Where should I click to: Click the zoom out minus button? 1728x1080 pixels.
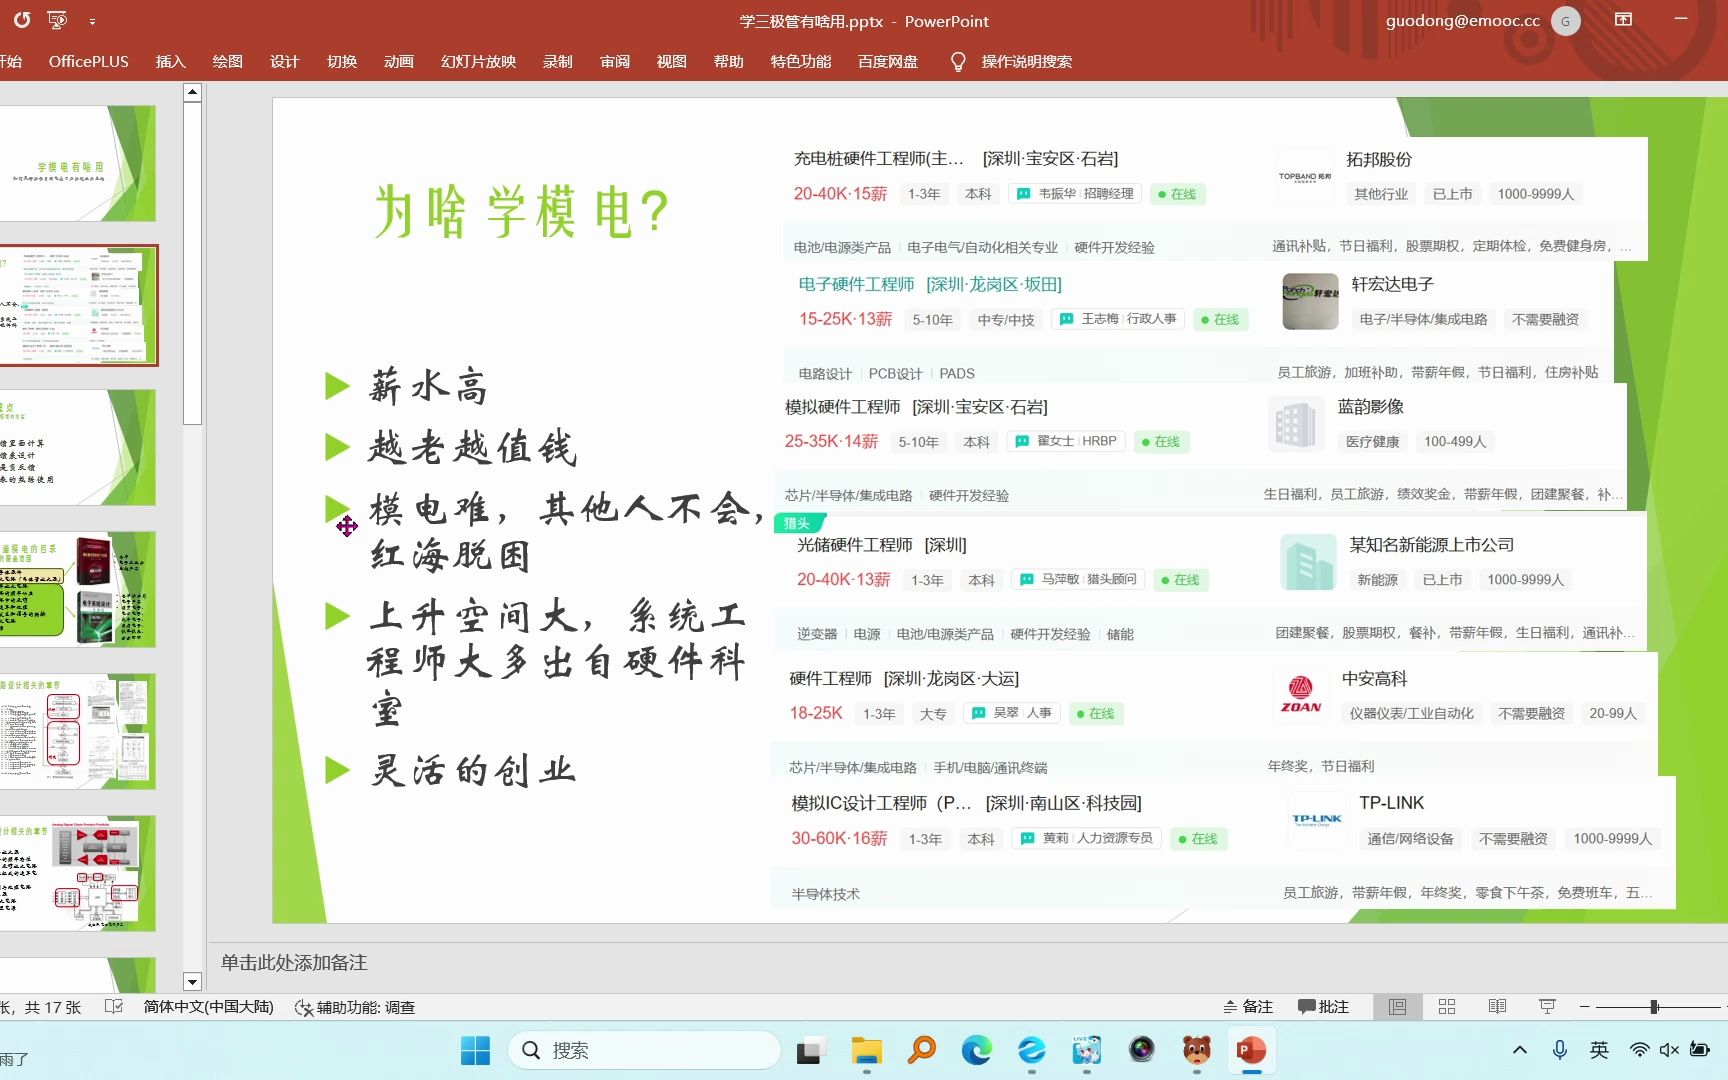tap(1584, 1007)
